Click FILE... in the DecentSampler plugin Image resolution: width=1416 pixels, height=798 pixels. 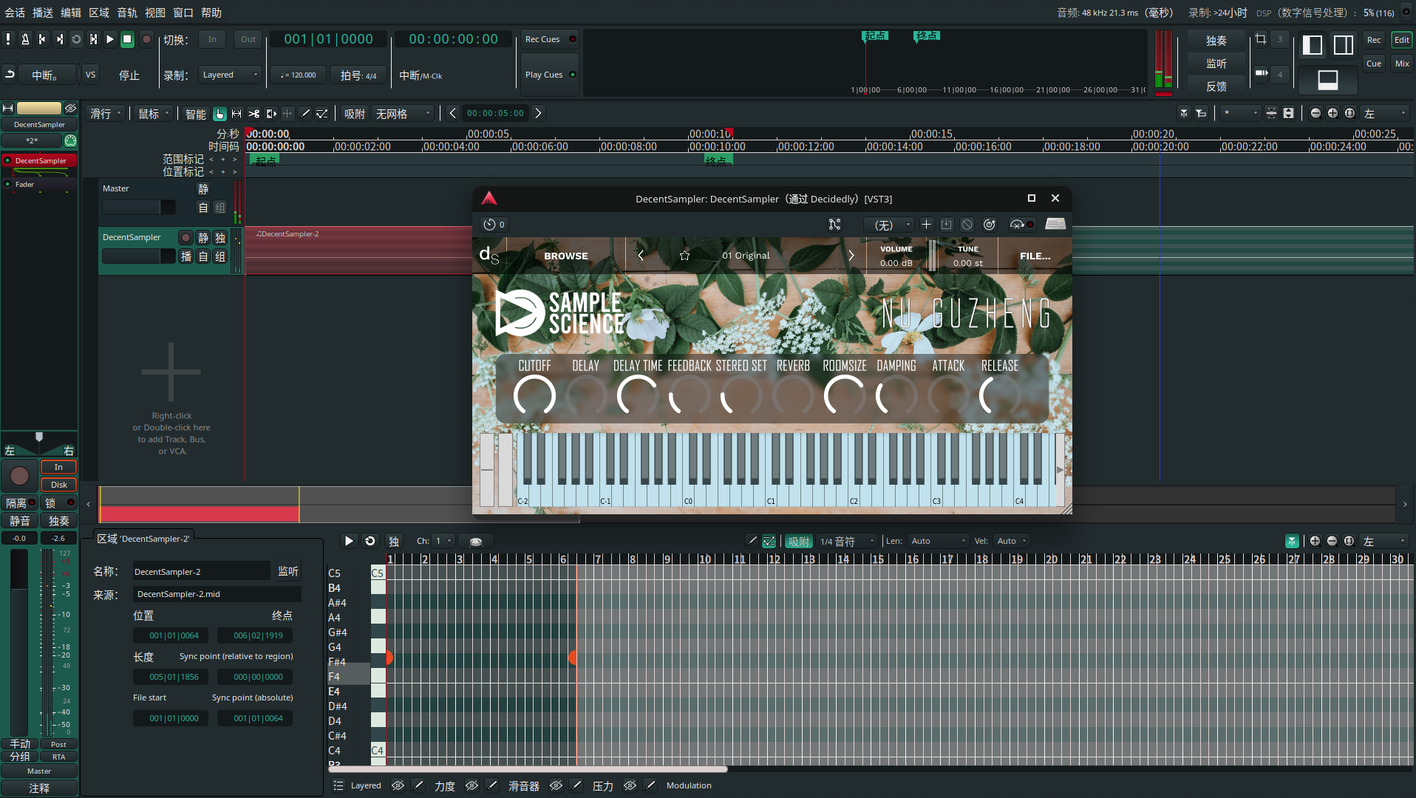click(x=1035, y=256)
